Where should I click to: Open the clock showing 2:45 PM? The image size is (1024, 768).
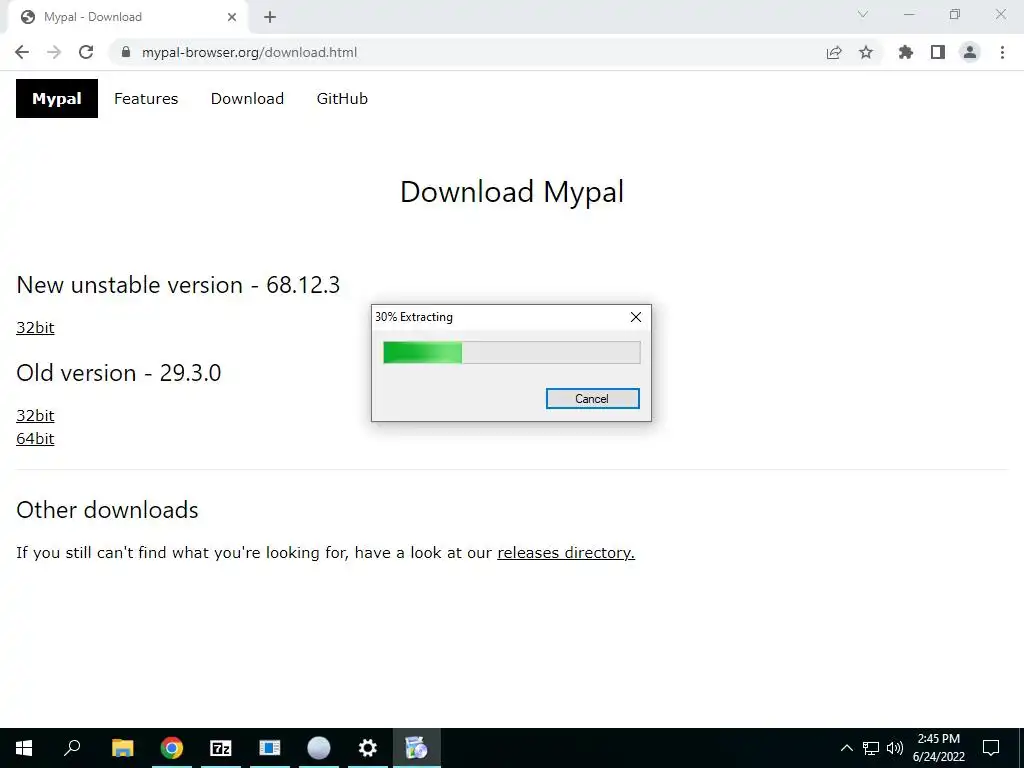pyautogui.click(x=938, y=748)
